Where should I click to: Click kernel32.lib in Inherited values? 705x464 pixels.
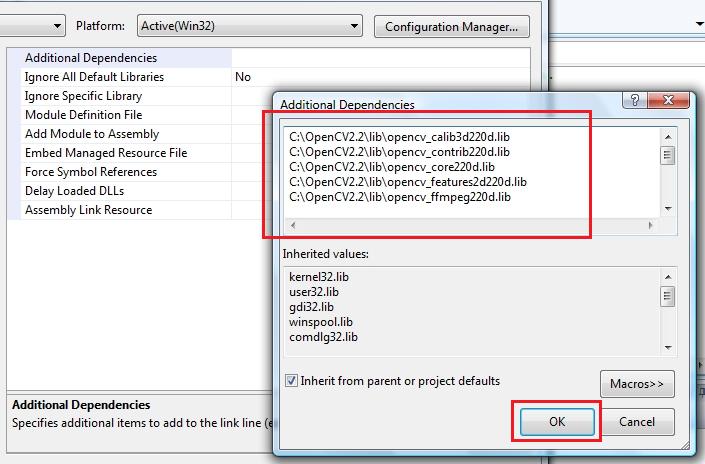(319, 277)
